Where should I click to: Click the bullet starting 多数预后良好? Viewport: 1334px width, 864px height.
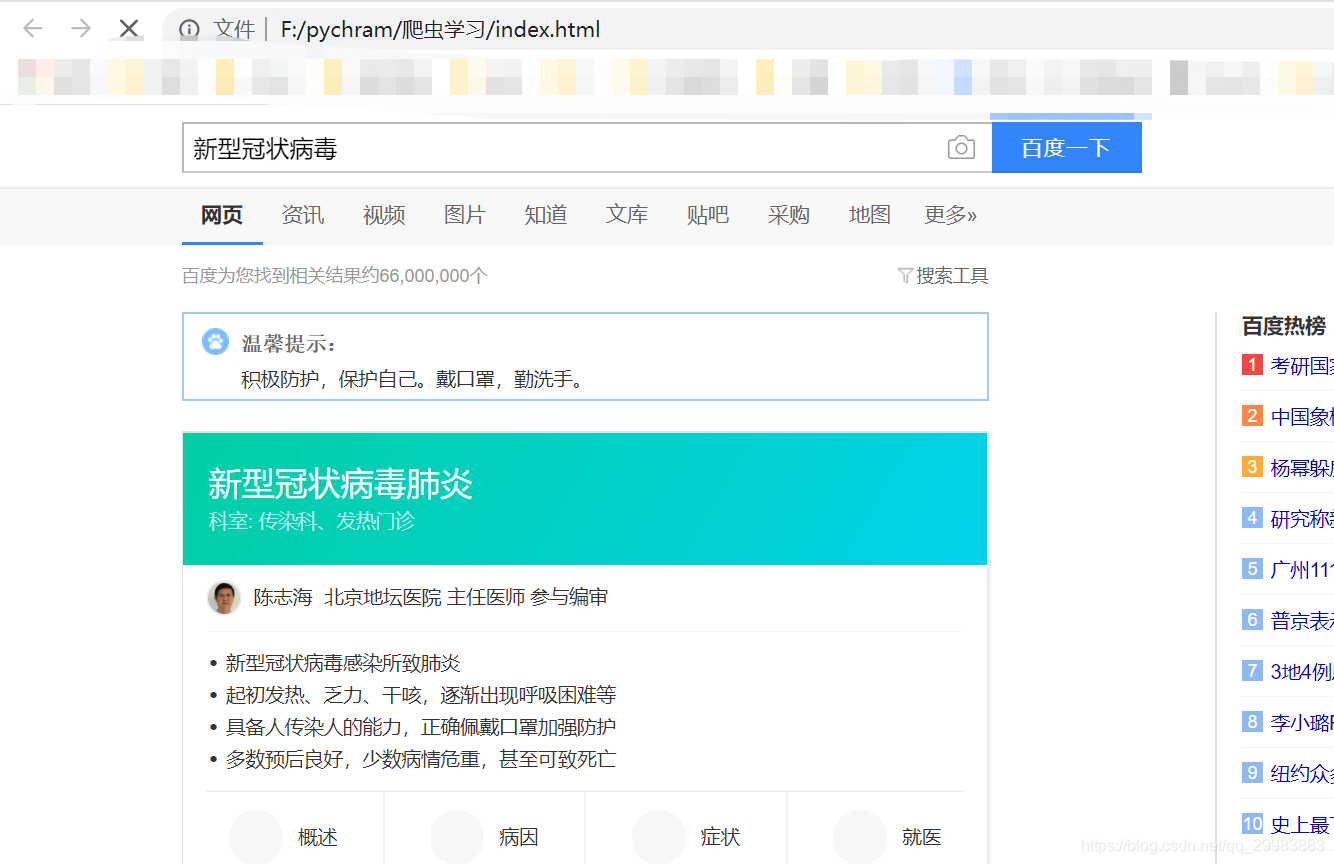pyautogui.click(x=421, y=759)
